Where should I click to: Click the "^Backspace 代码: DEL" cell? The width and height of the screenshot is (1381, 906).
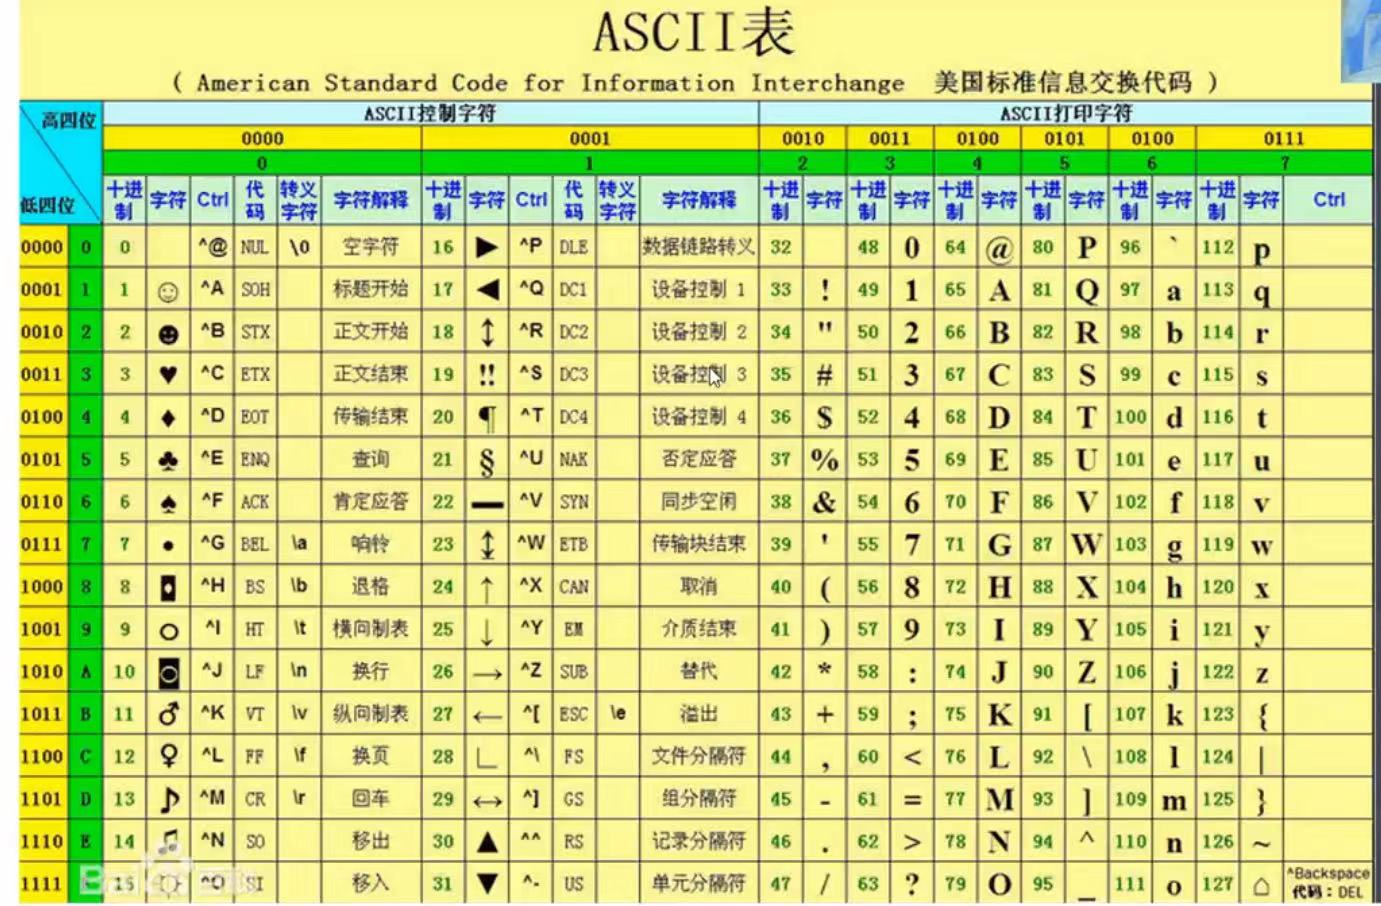(x=1328, y=882)
